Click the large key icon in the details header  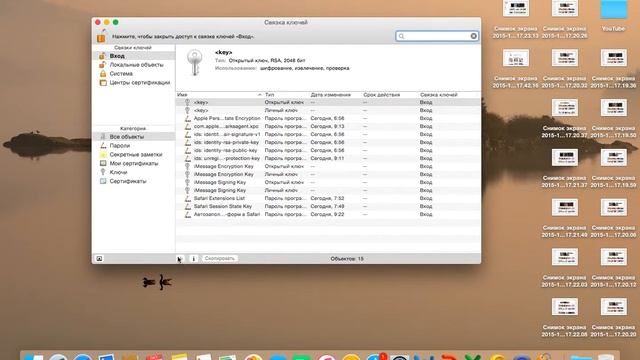(x=195, y=62)
